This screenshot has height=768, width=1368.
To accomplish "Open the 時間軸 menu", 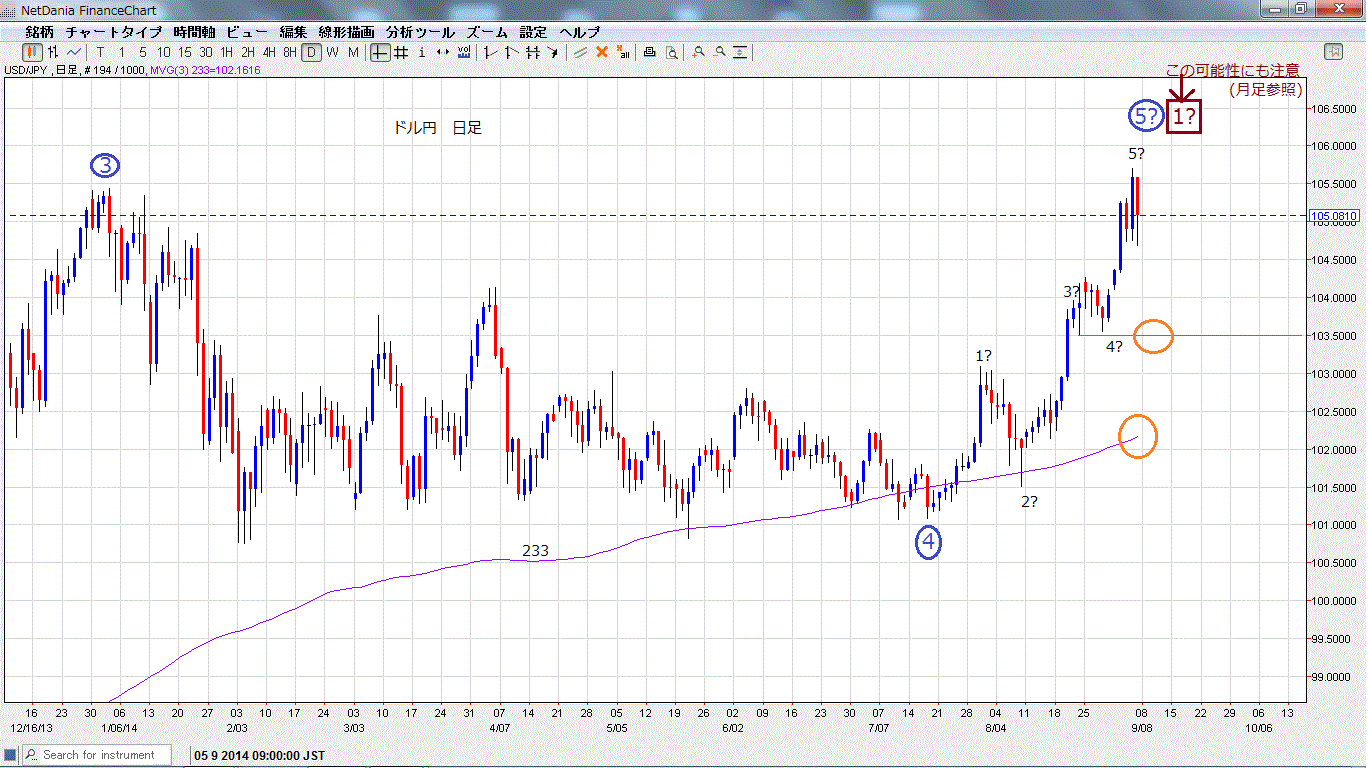I will pyautogui.click(x=194, y=32).
